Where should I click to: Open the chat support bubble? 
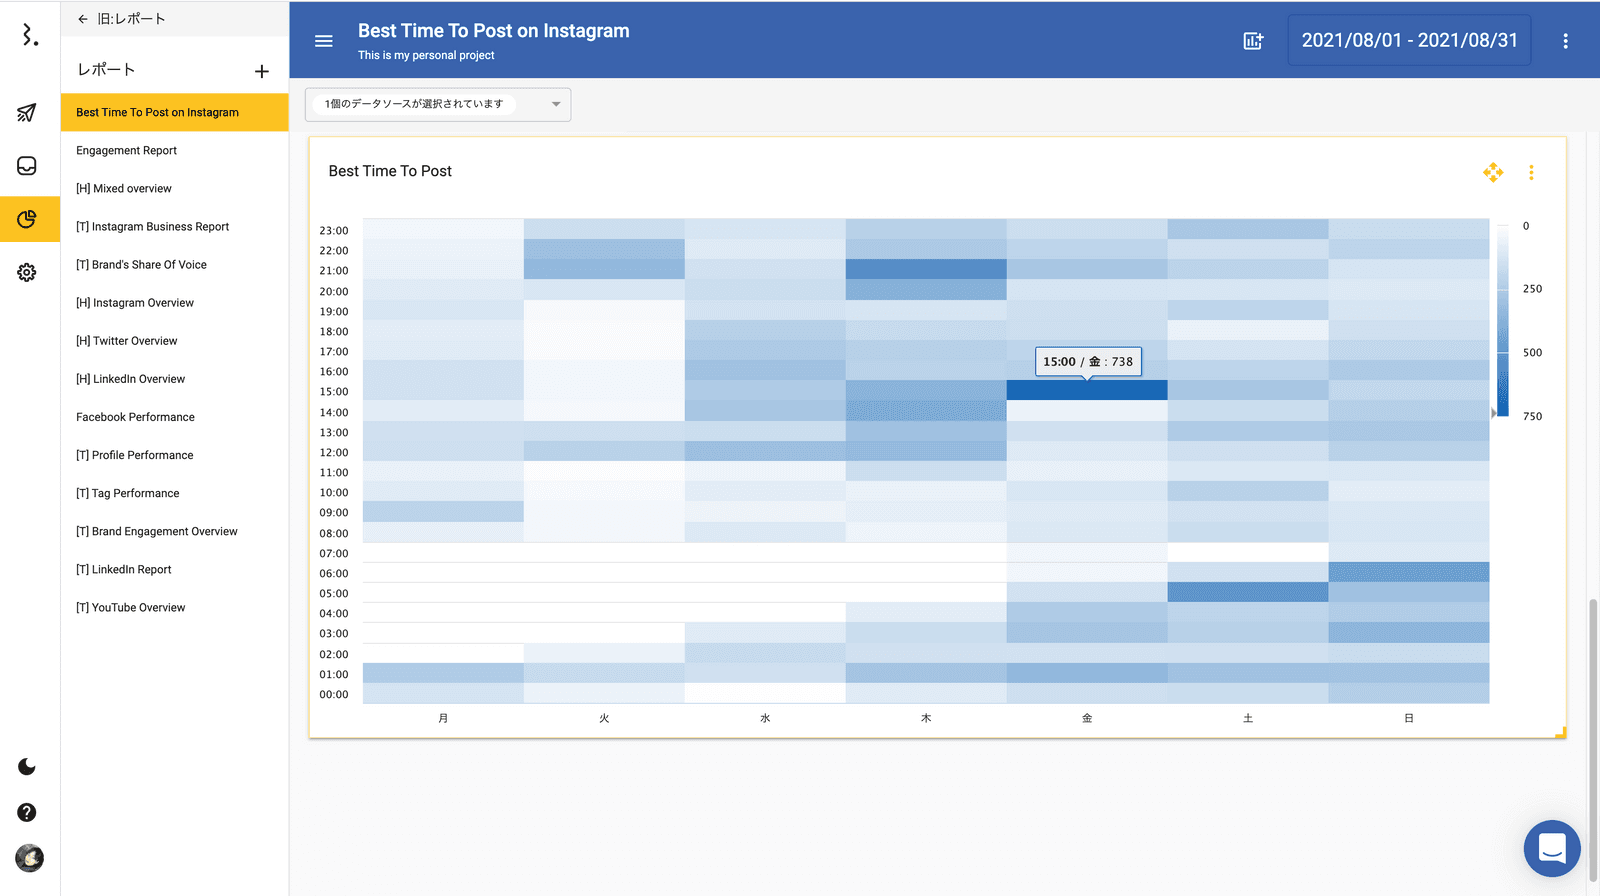point(1551,848)
